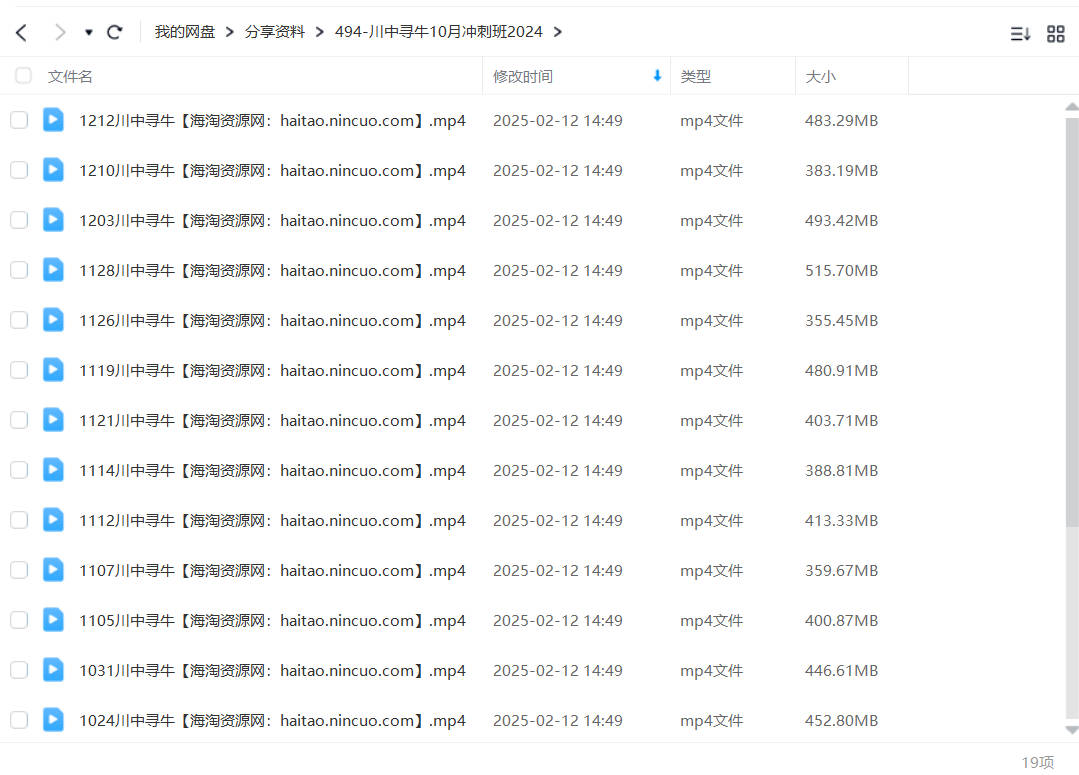1079x775 pixels.
Task: Tick the select-all checkbox in header
Action: coord(23,76)
